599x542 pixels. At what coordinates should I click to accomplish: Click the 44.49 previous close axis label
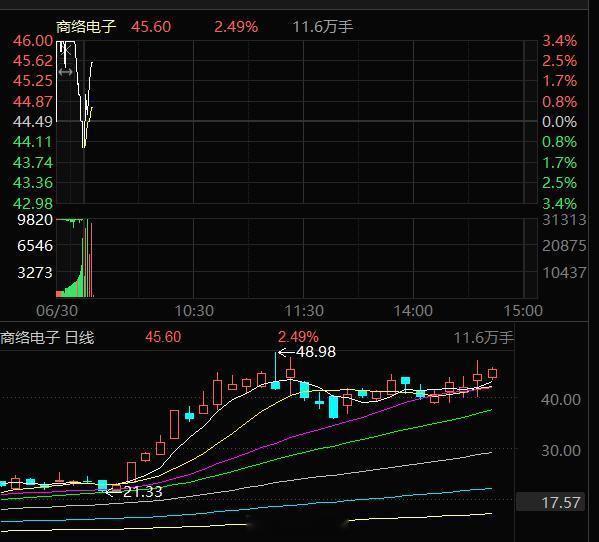pos(33,121)
